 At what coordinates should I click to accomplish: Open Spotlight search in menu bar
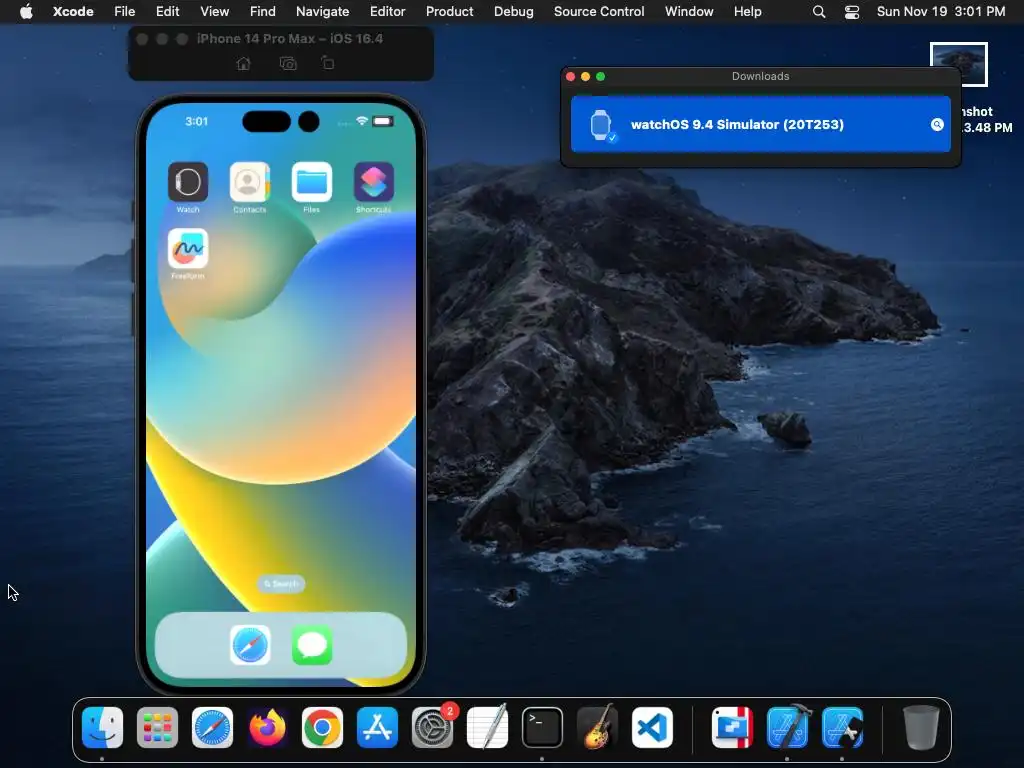[819, 12]
